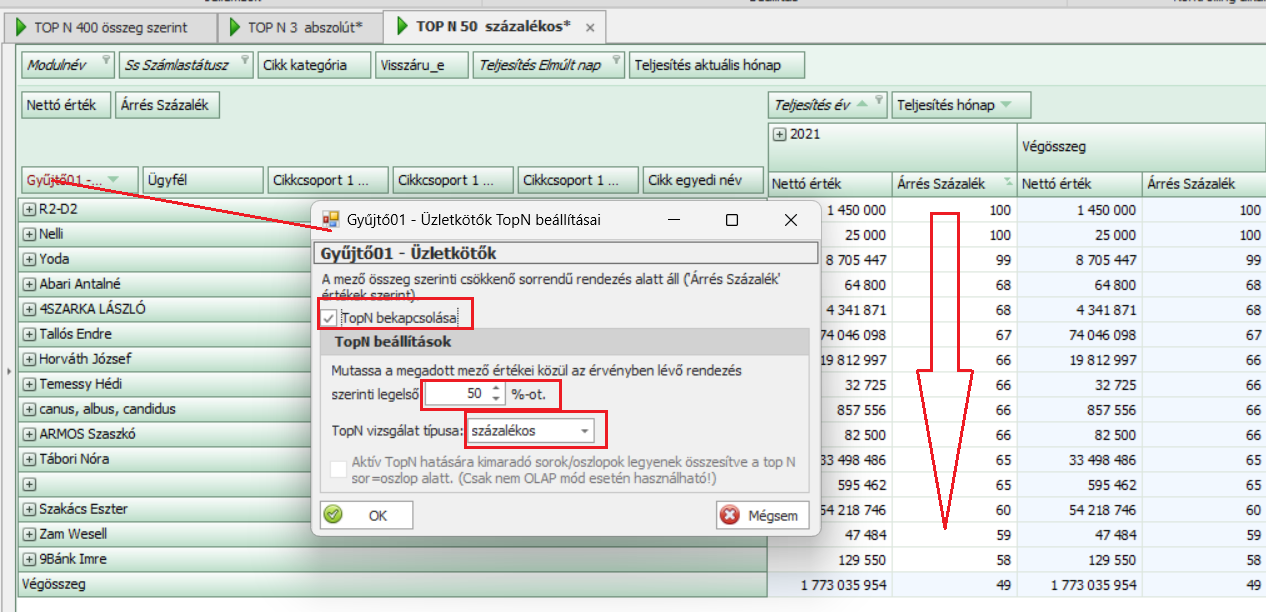
Task: Open TopN vizsgálat típusa dropdown
Action: click(583, 431)
